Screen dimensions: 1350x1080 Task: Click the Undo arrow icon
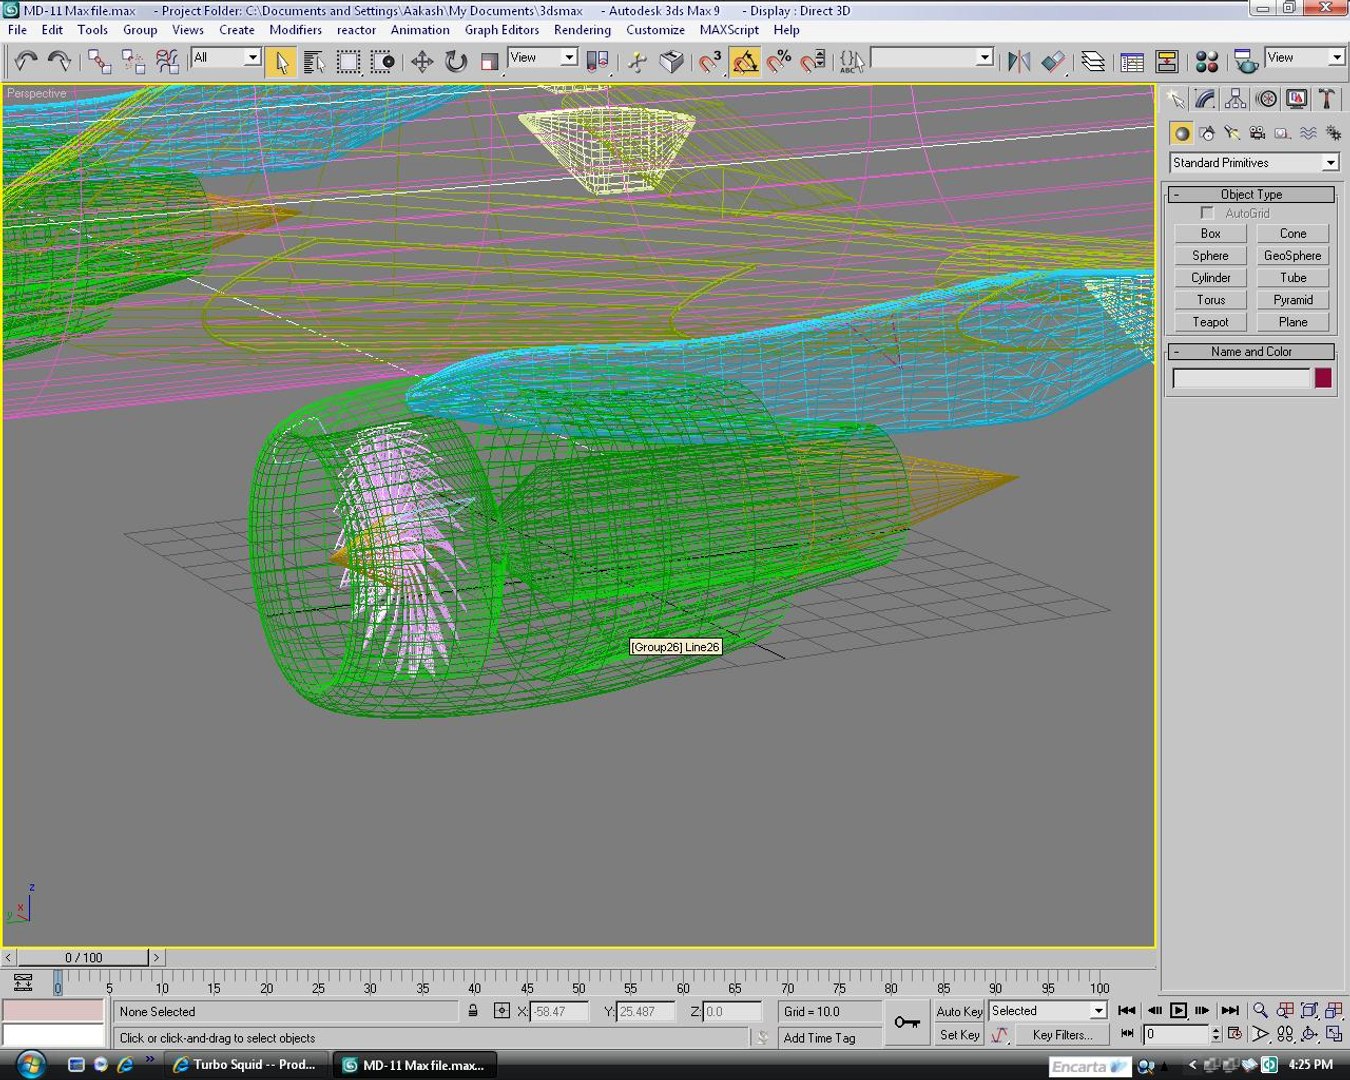(x=25, y=62)
